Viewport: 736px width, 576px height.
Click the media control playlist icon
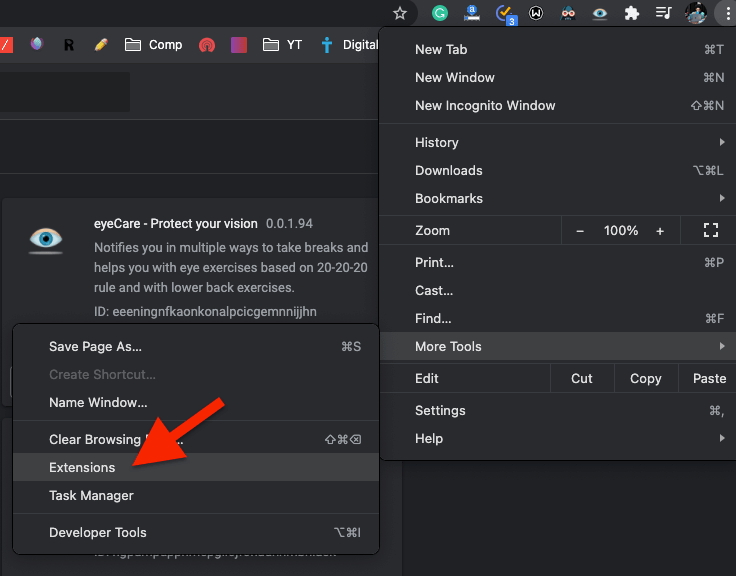pos(662,14)
